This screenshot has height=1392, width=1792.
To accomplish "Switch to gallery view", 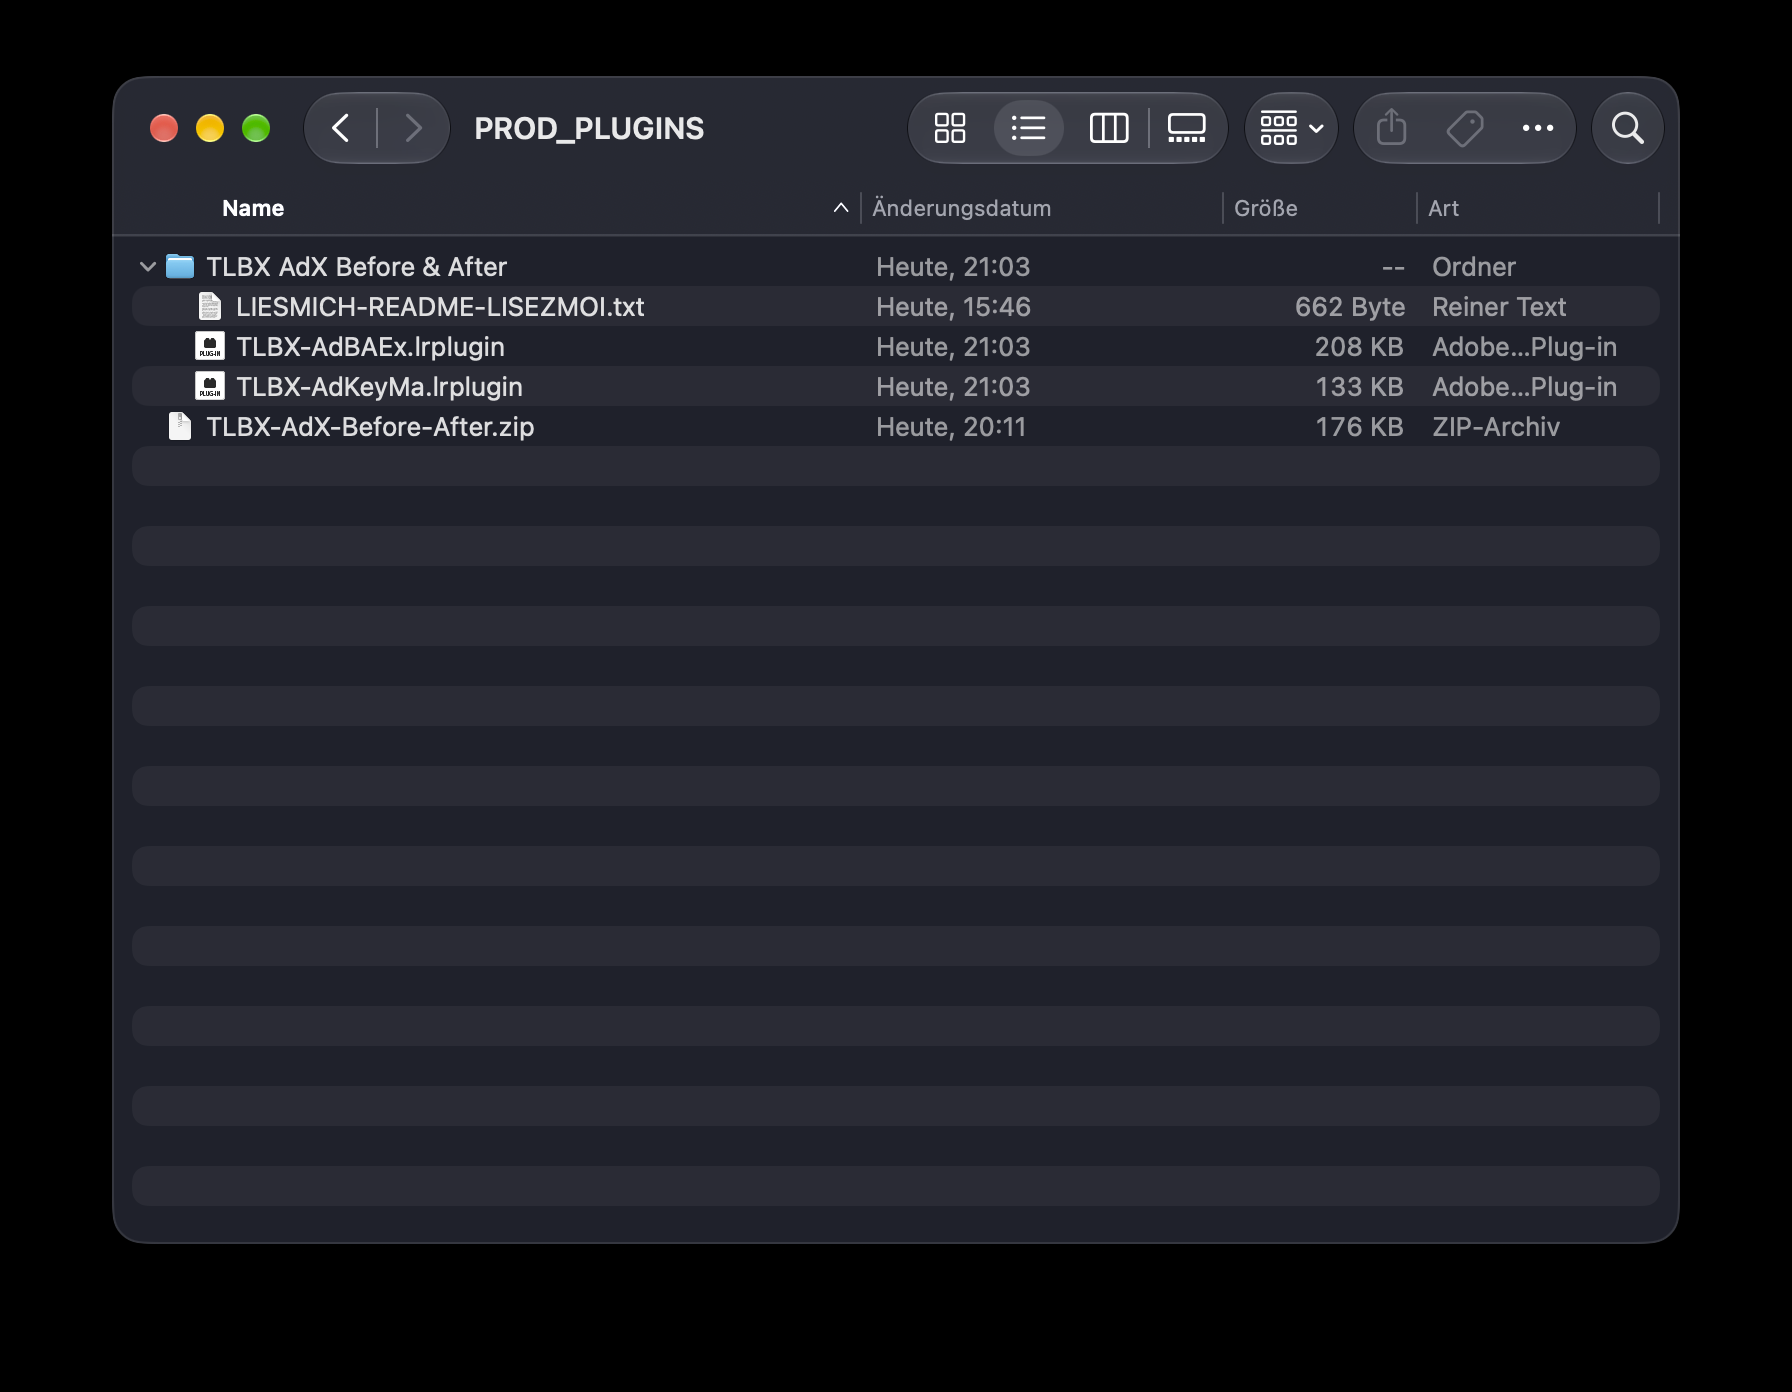I will pos(1187,128).
